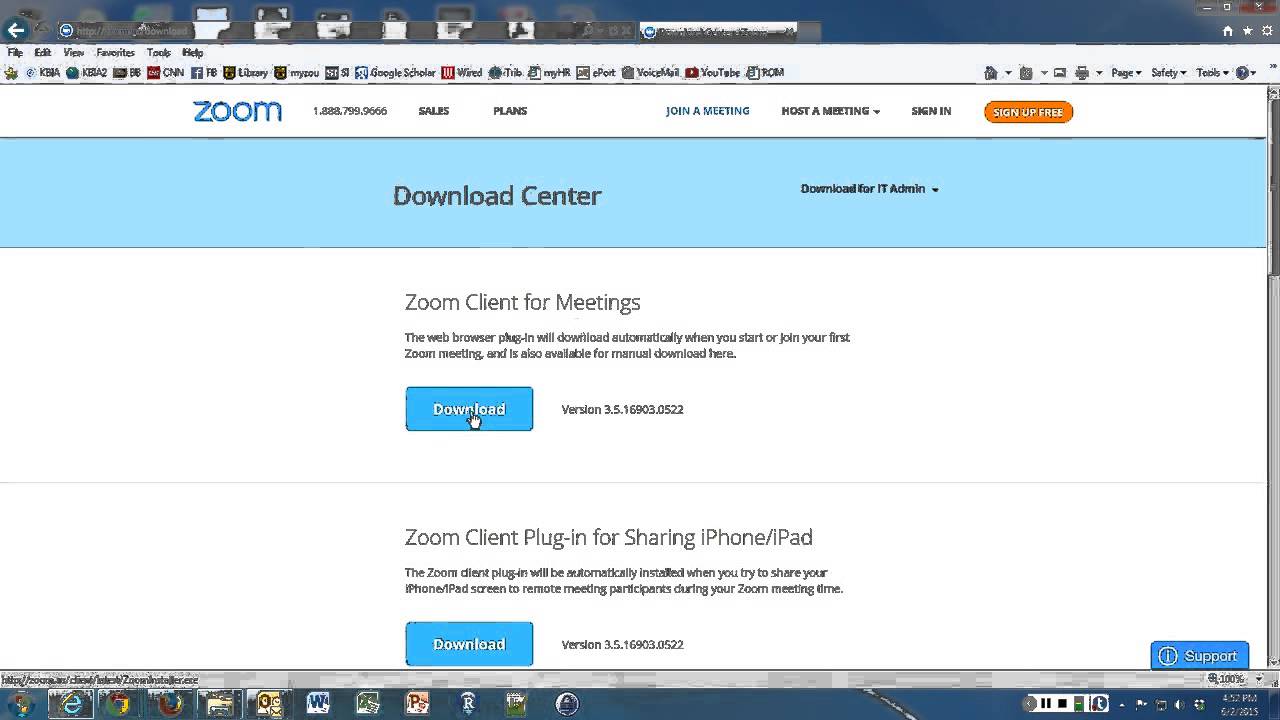Open the Tools command bar dropdown
The height and width of the screenshot is (720, 1280).
[x=1212, y=73]
